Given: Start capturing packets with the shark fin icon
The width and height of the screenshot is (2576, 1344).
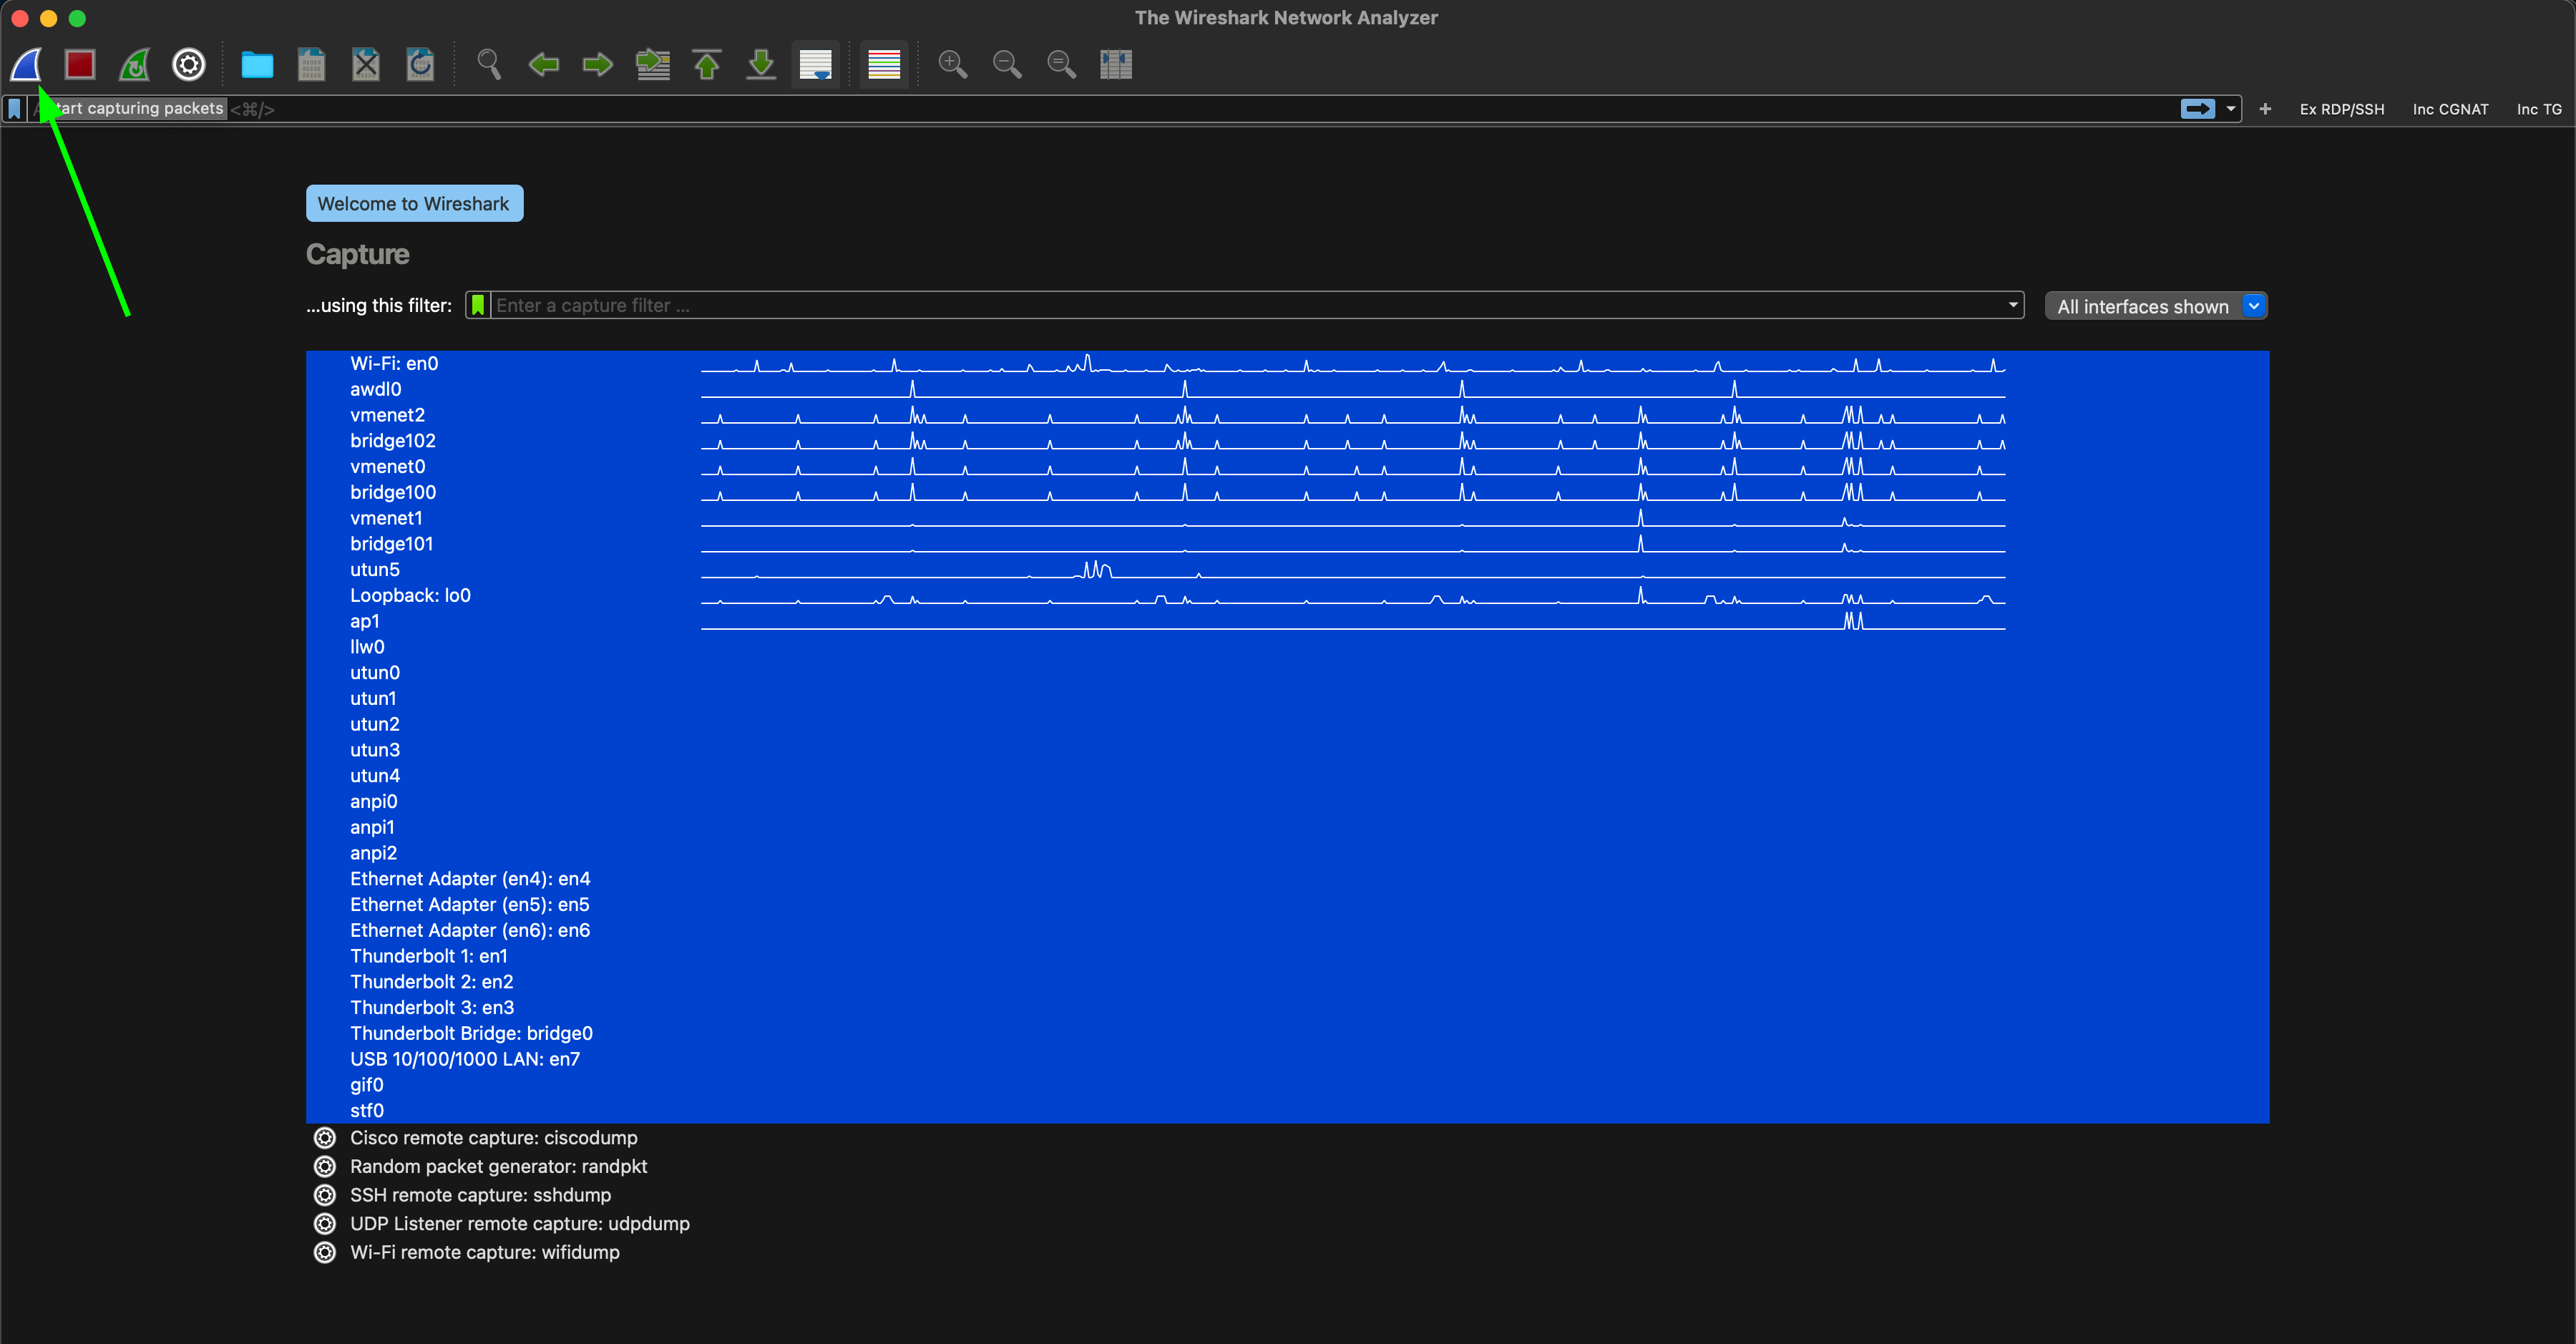Looking at the screenshot, I should click(26, 65).
